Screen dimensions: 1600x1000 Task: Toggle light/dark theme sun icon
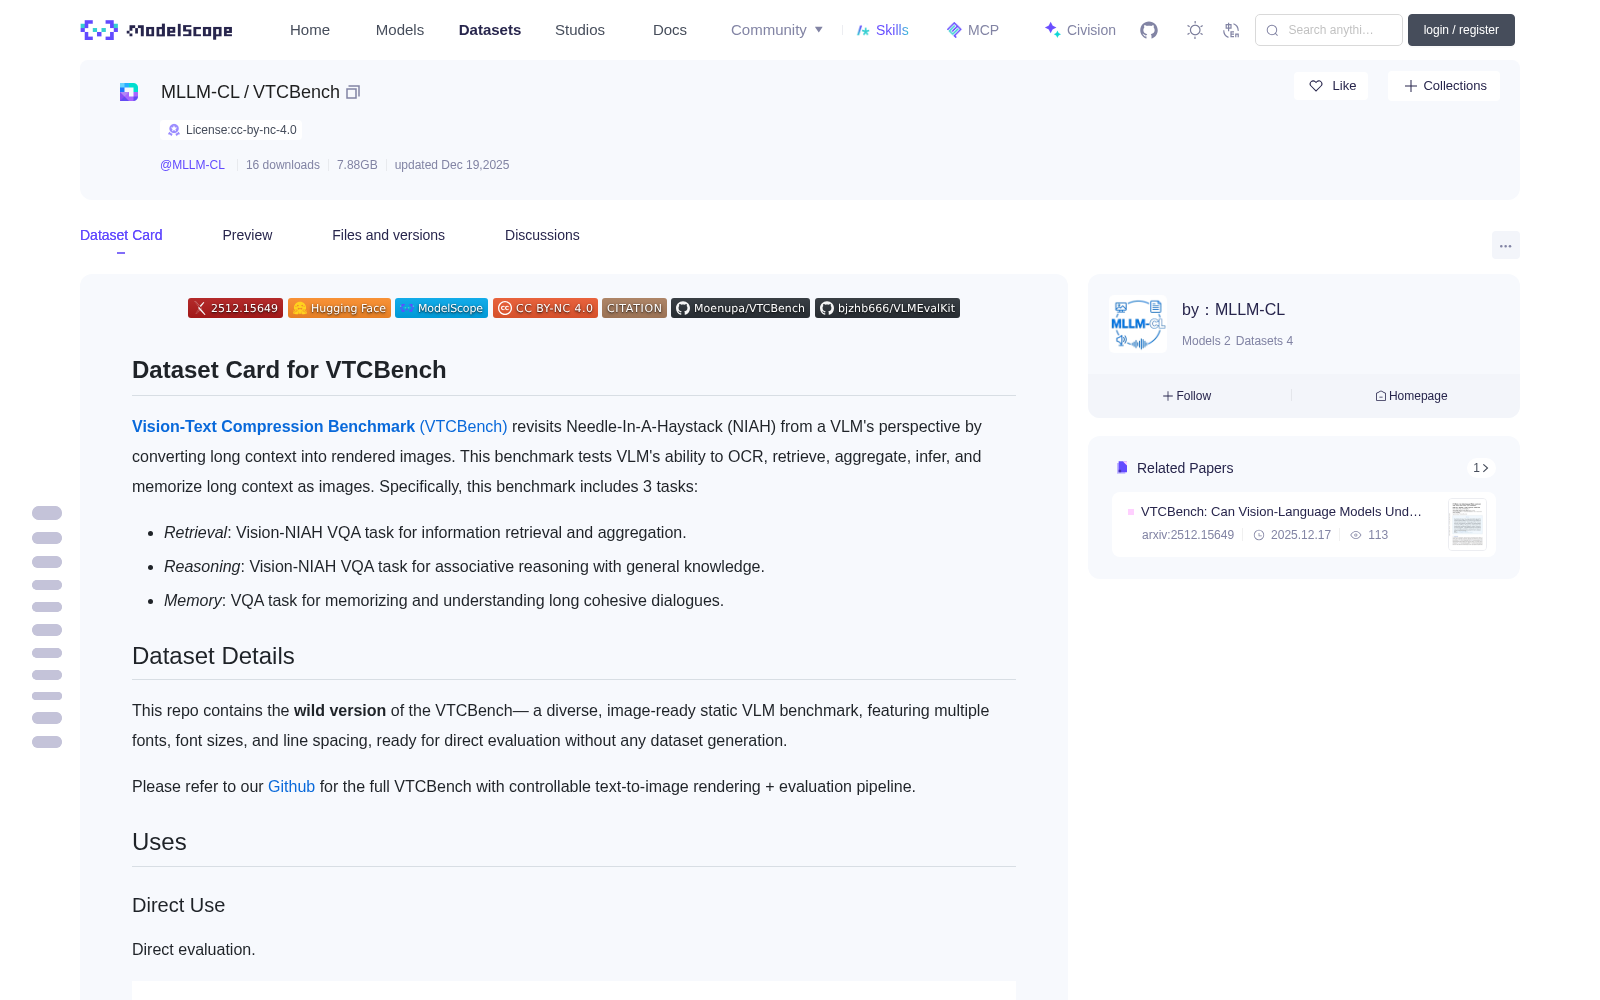[1195, 30]
